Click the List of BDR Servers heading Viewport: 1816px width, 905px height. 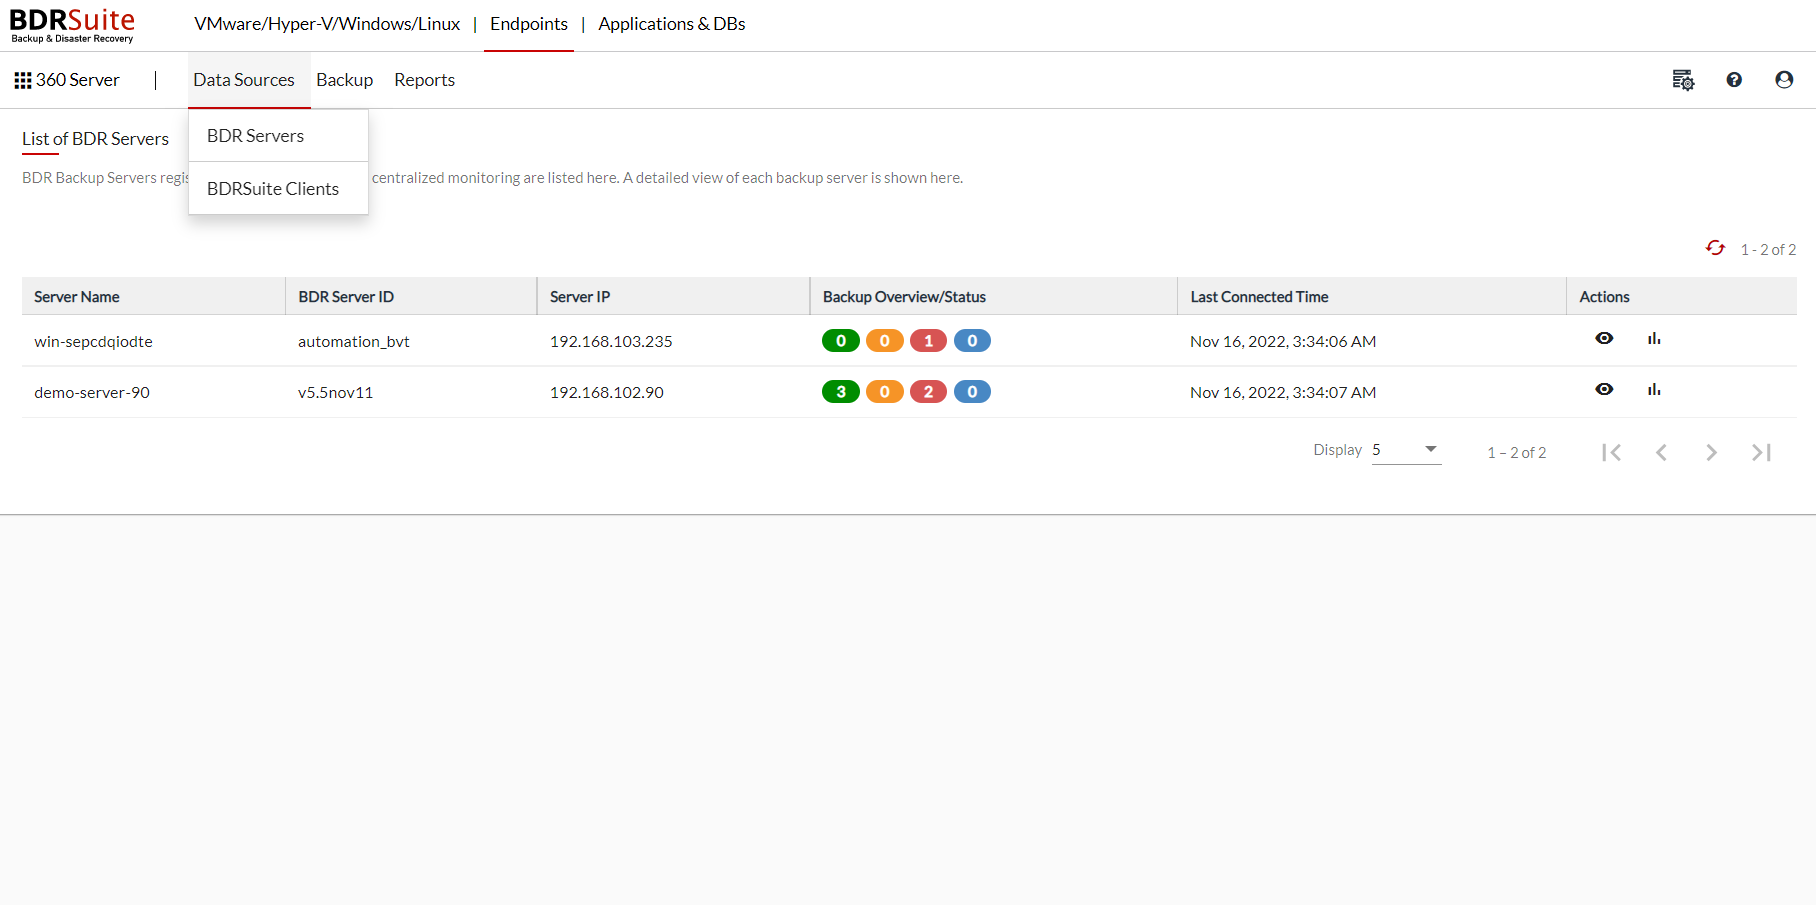click(95, 139)
